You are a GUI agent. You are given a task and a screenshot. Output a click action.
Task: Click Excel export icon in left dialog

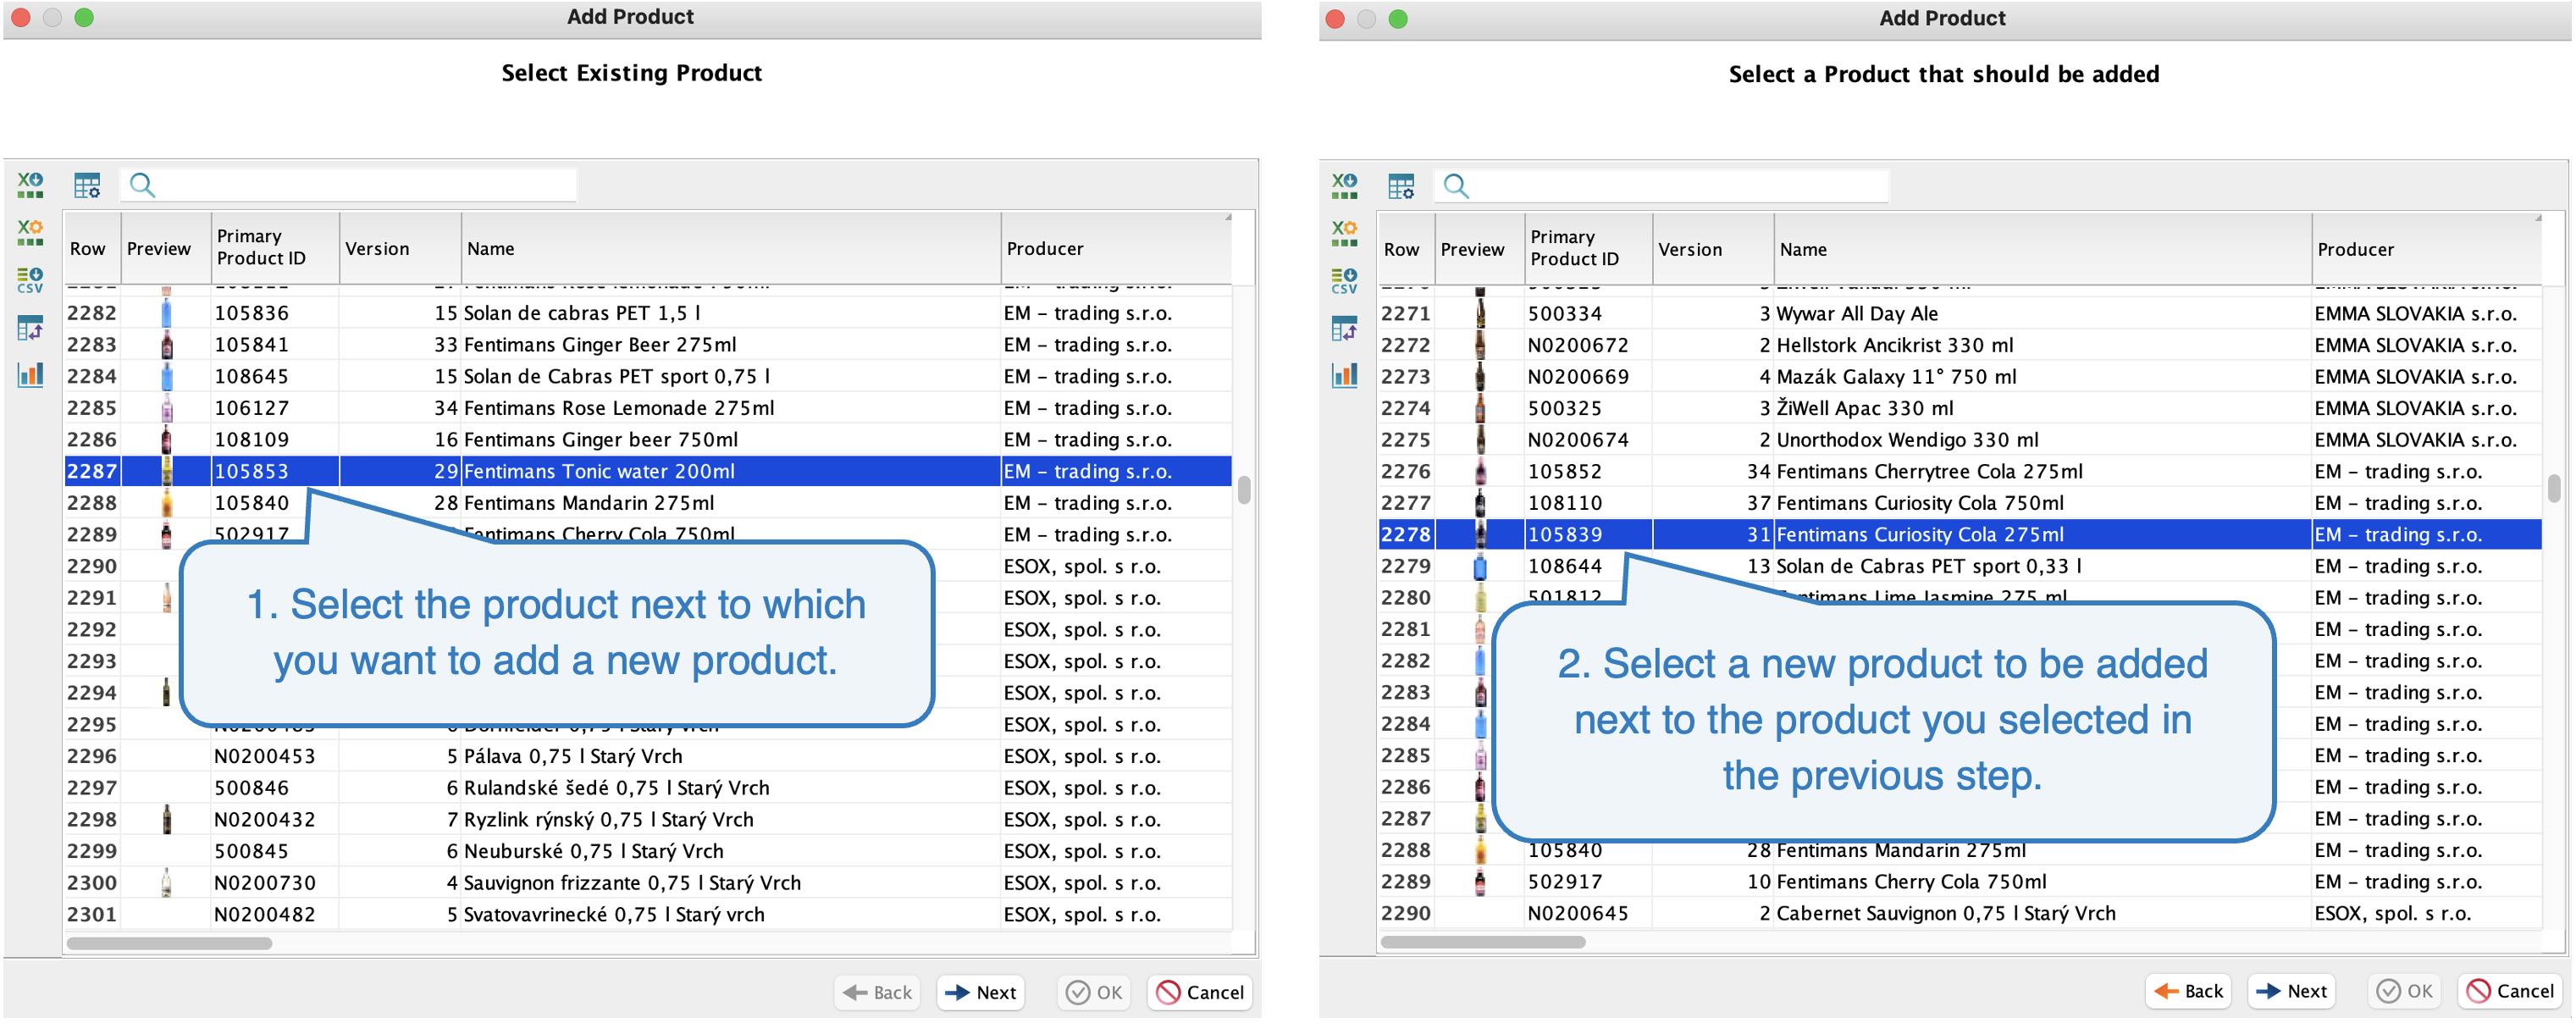[30, 185]
